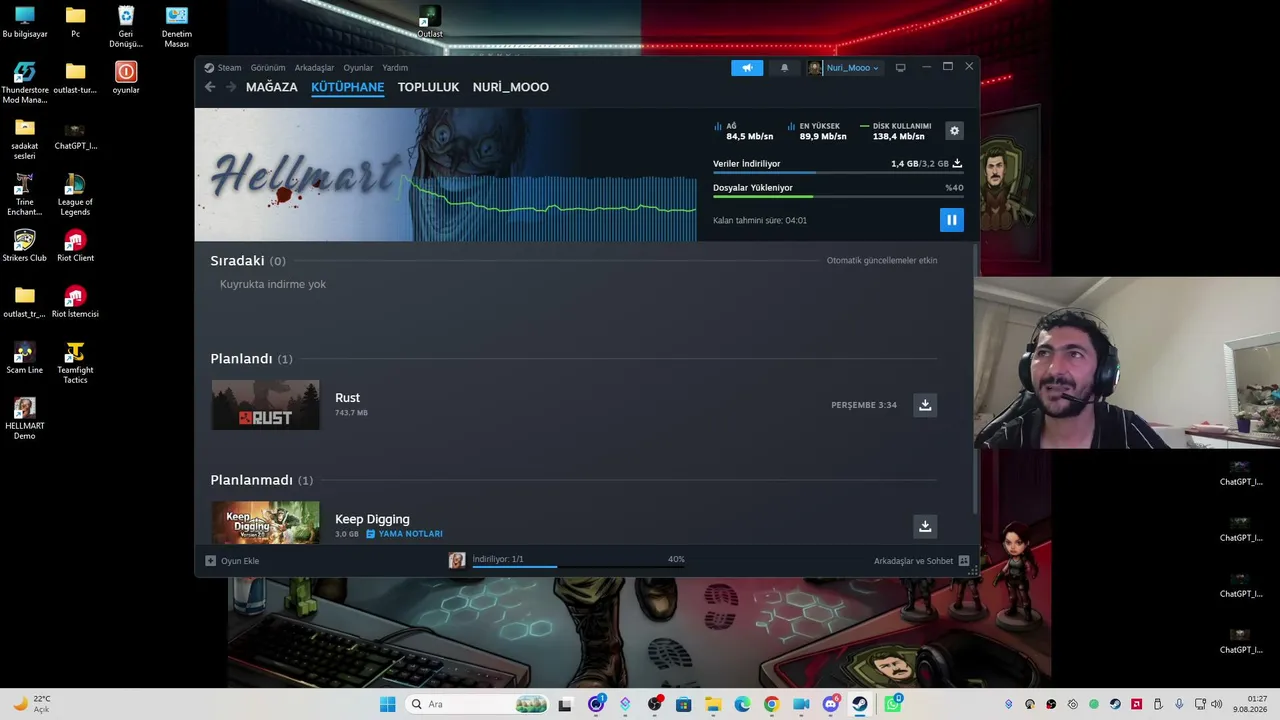Open Discord from the taskbar
Viewport: 1280px width, 720px height.
pos(830,704)
